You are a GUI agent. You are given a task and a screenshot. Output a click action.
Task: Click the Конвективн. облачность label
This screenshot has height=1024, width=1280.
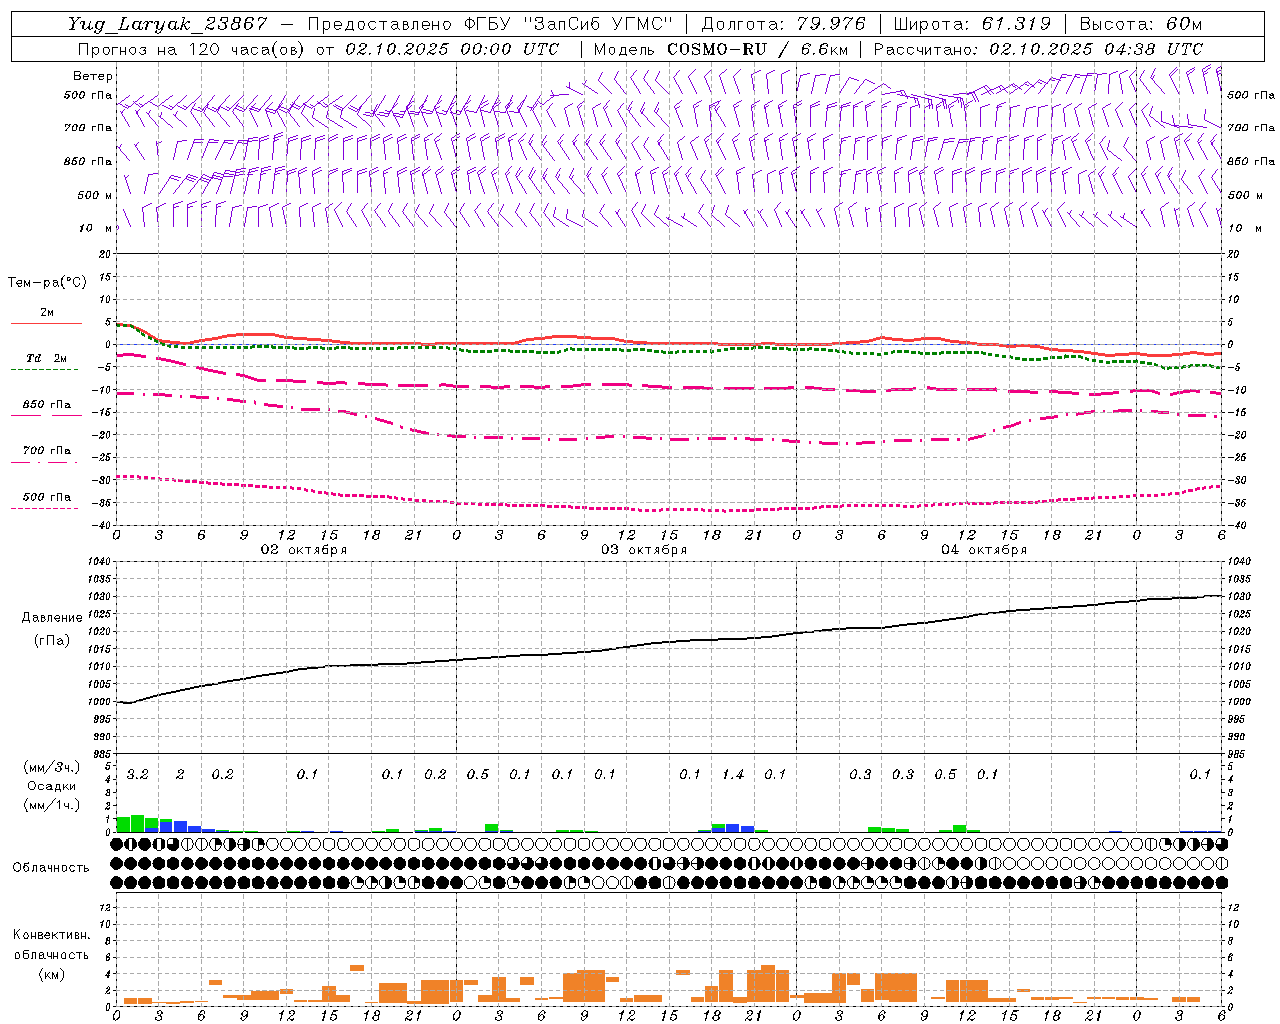pyautogui.click(x=51, y=945)
